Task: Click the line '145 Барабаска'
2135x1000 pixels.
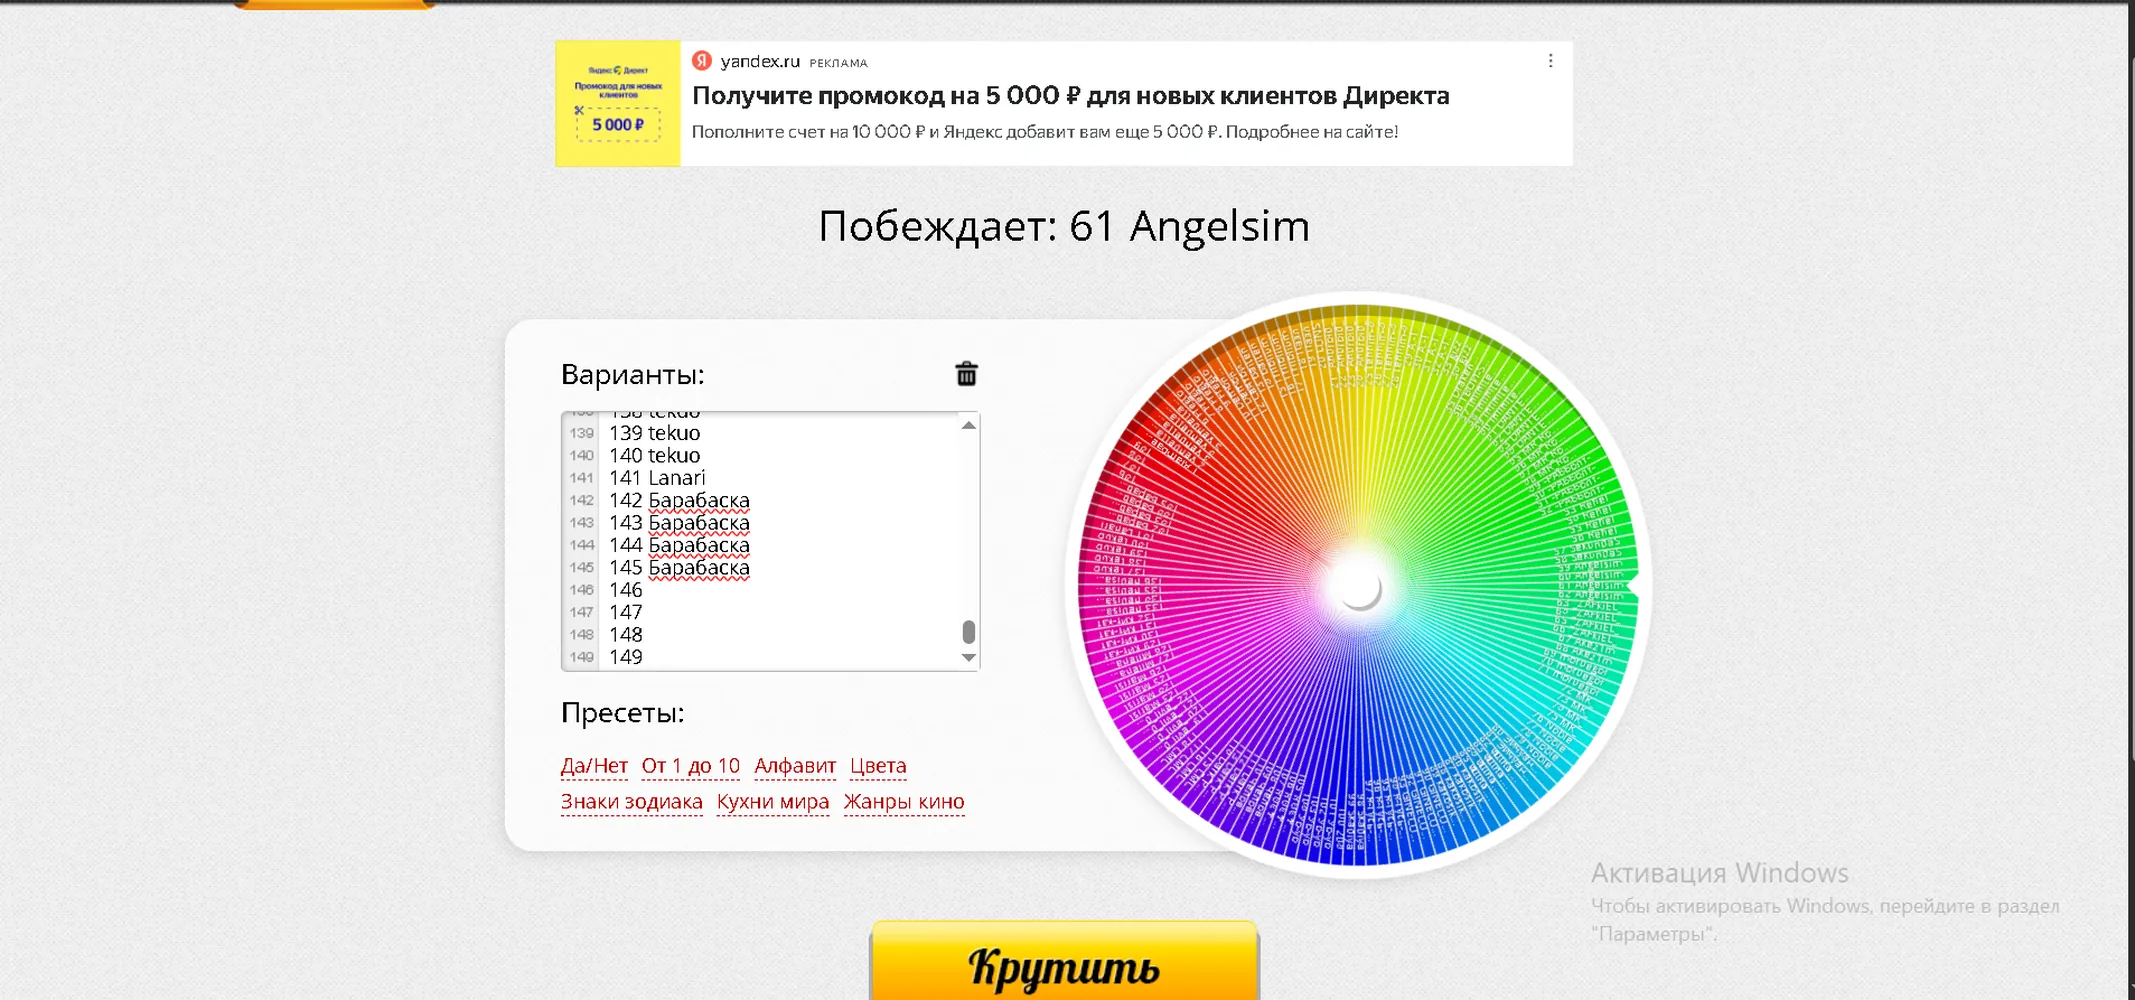Action: tap(679, 567)
